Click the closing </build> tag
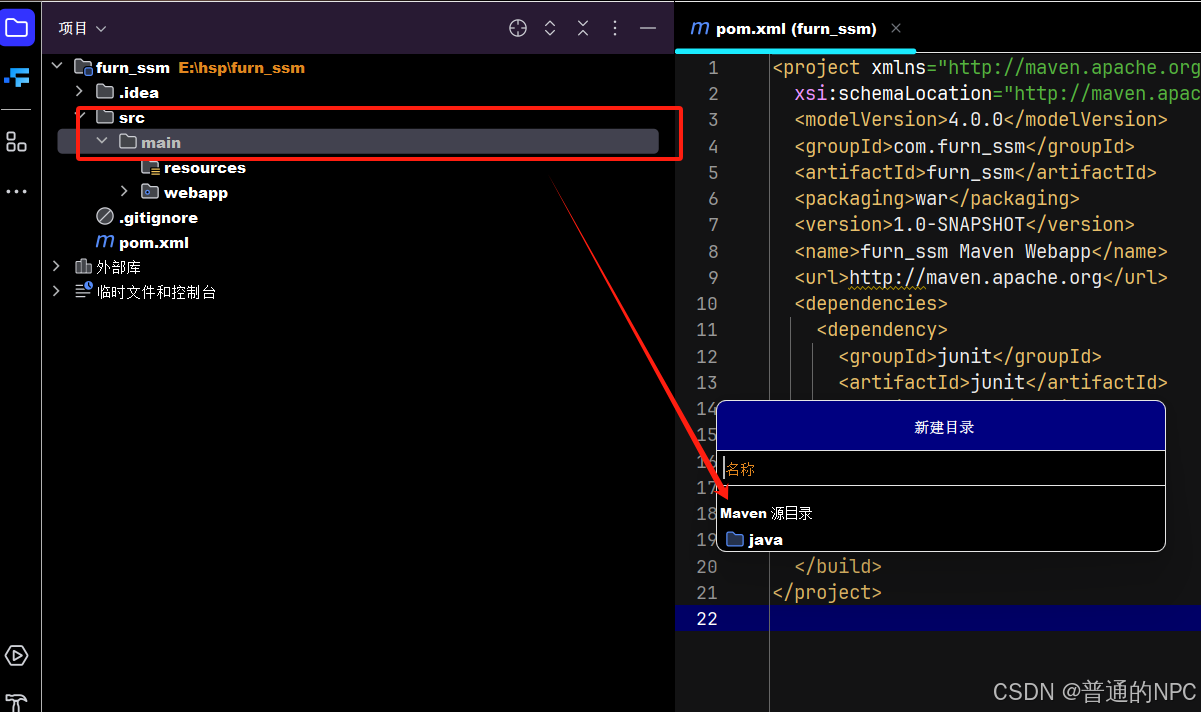1201x712 pixels. click(838, 566)
